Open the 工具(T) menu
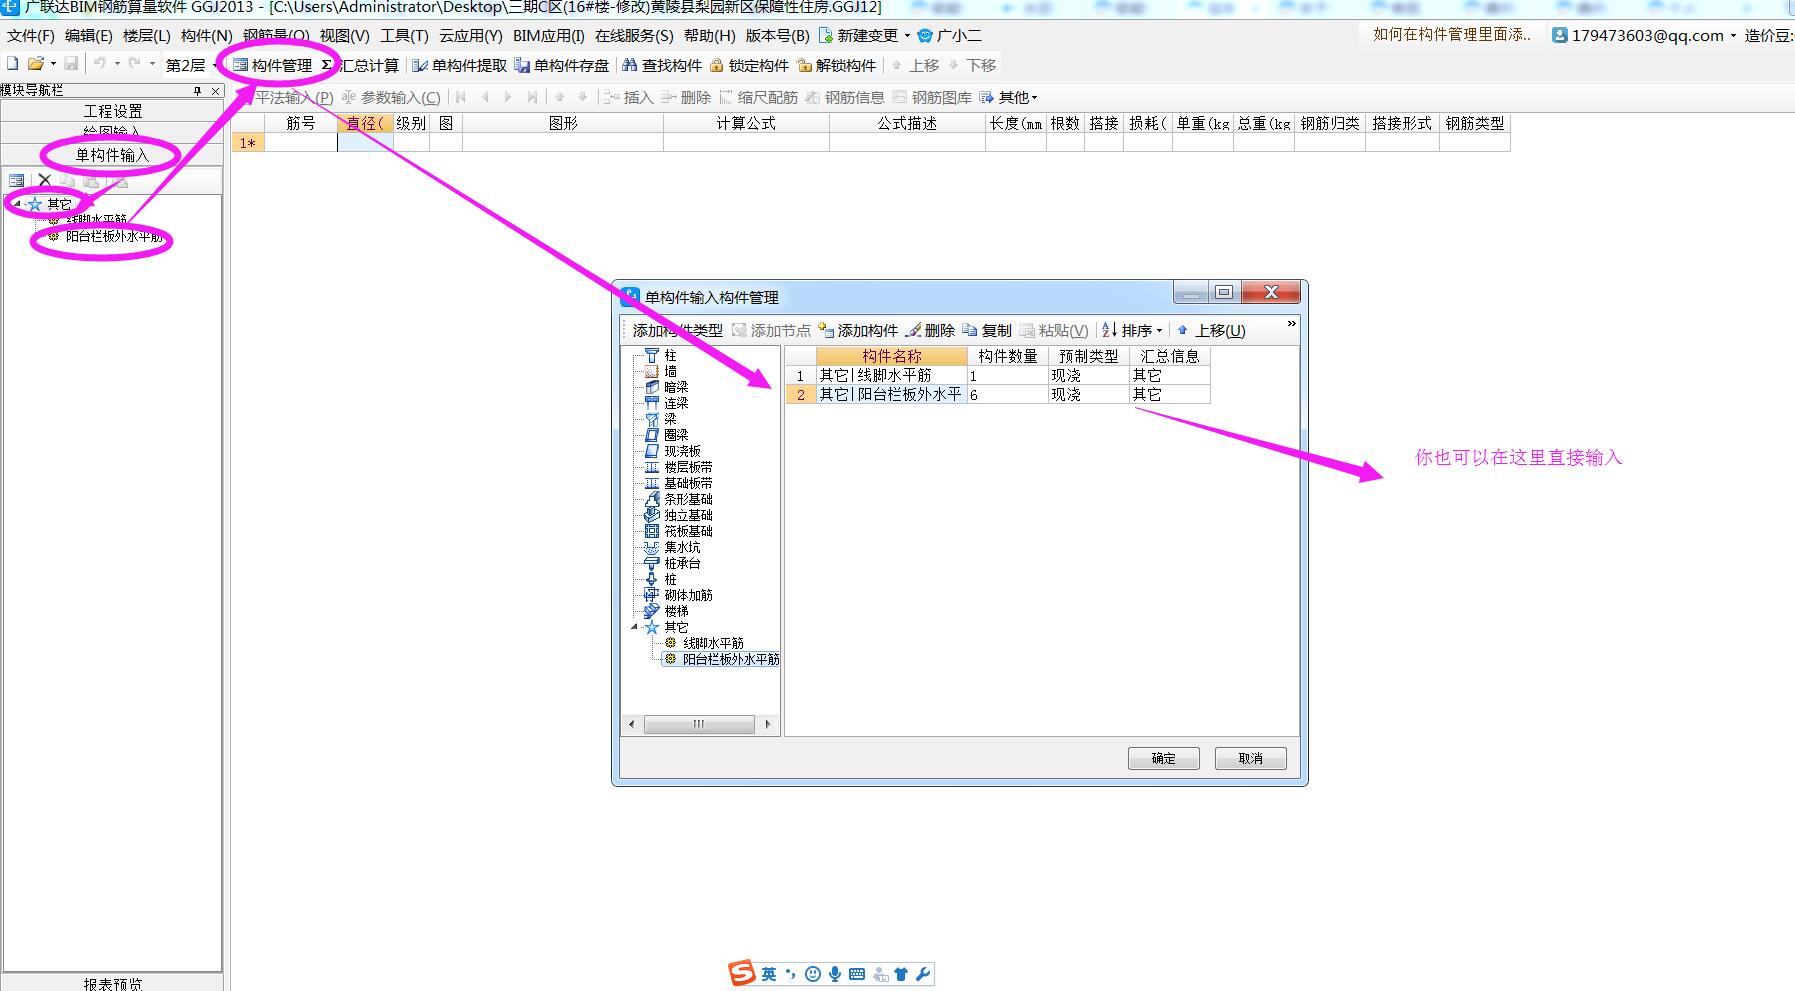Screen dimensions: 1795x991 tap(404, 36)
